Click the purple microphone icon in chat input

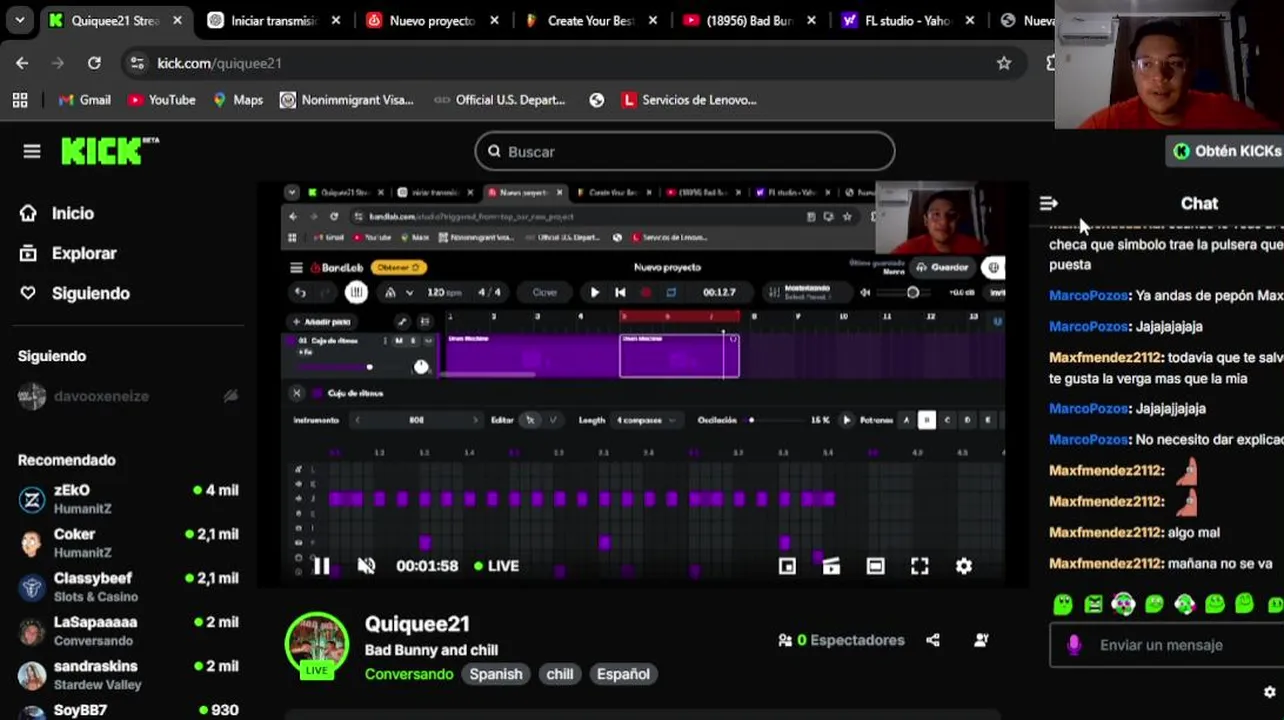[x=1074, y=645]
